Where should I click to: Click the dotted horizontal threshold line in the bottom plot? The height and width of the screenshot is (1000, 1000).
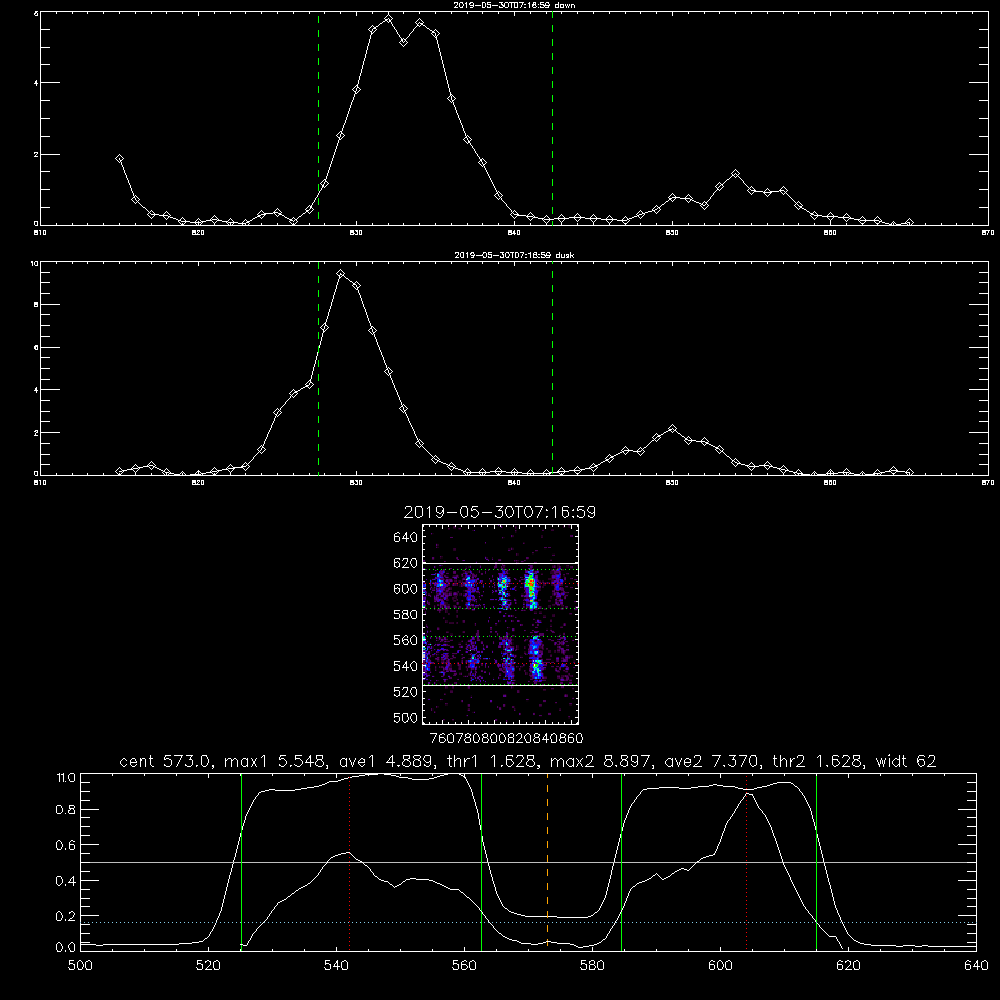tap(528, 923)
